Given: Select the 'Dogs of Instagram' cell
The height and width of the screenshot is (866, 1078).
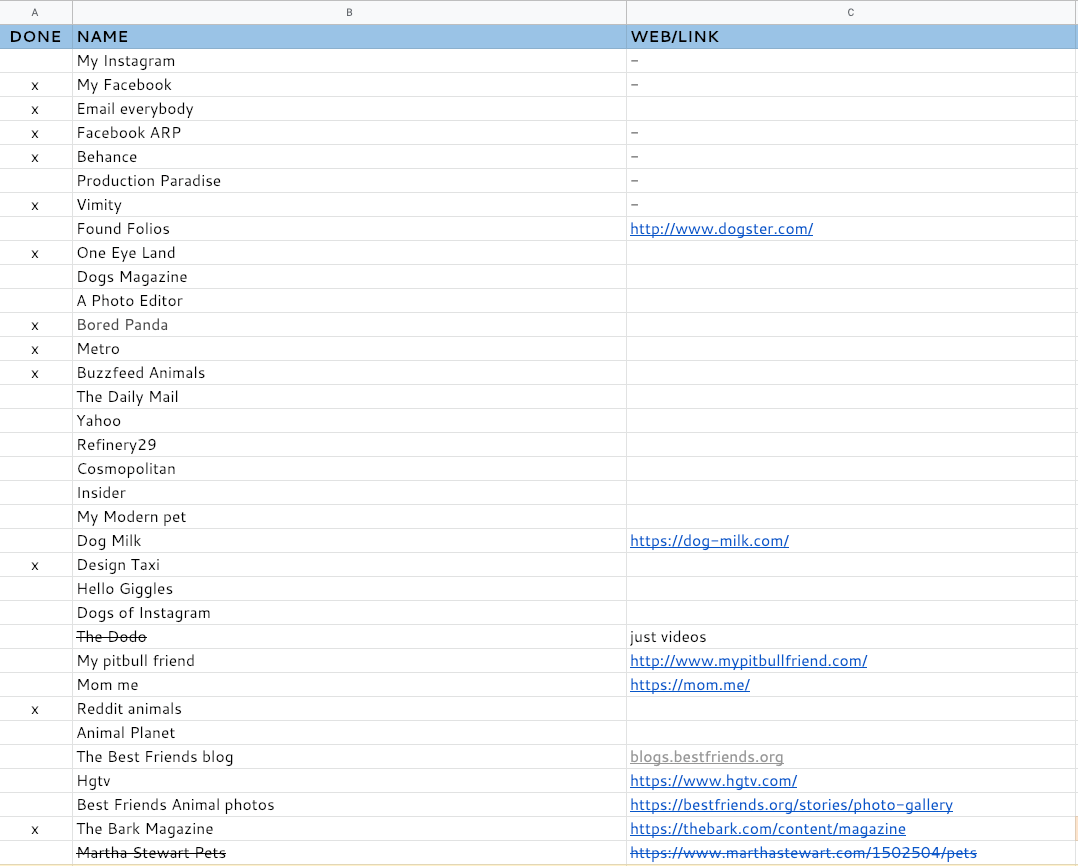Looking at the screenshot, I should [349, 613].
